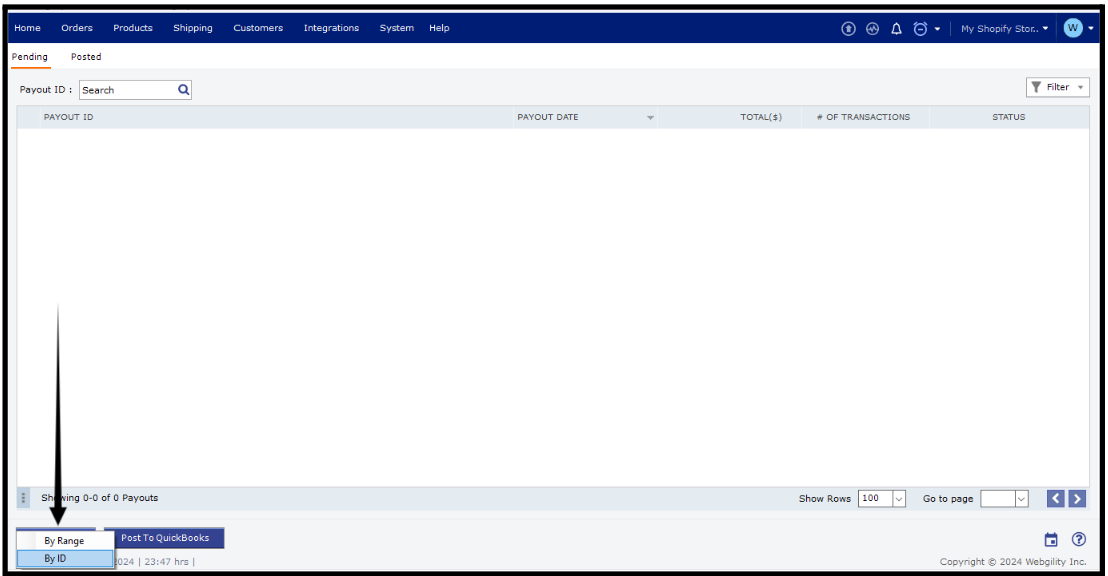Viewport: 1108px width, 576px height.
Task: Open the My Shopify Store selector
Action: coord(1004,29)
